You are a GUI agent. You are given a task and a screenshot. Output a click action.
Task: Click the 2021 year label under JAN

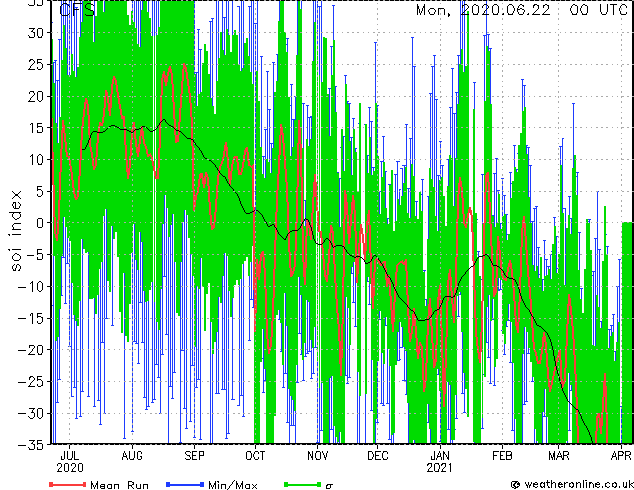[440, 468]
